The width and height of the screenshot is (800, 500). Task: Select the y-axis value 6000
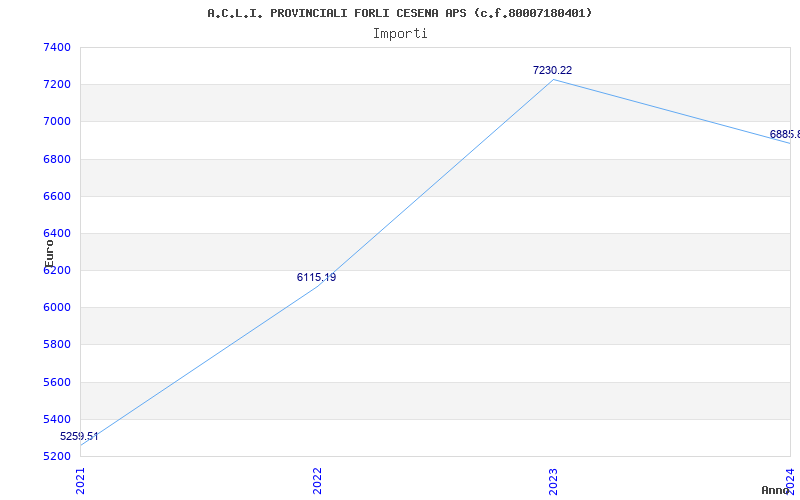point(57,308)
